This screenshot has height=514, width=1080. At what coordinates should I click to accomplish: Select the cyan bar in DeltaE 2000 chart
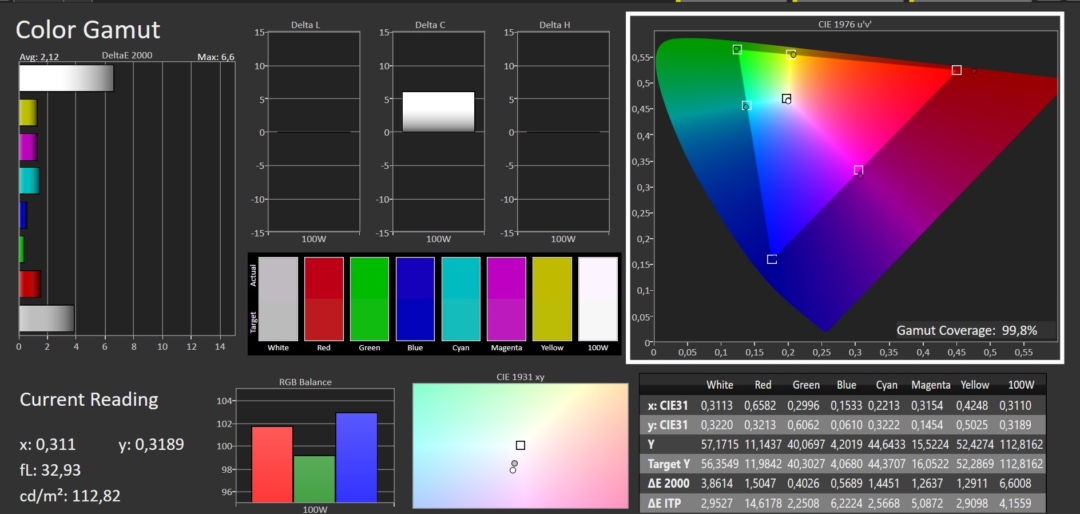click(29, 181)
